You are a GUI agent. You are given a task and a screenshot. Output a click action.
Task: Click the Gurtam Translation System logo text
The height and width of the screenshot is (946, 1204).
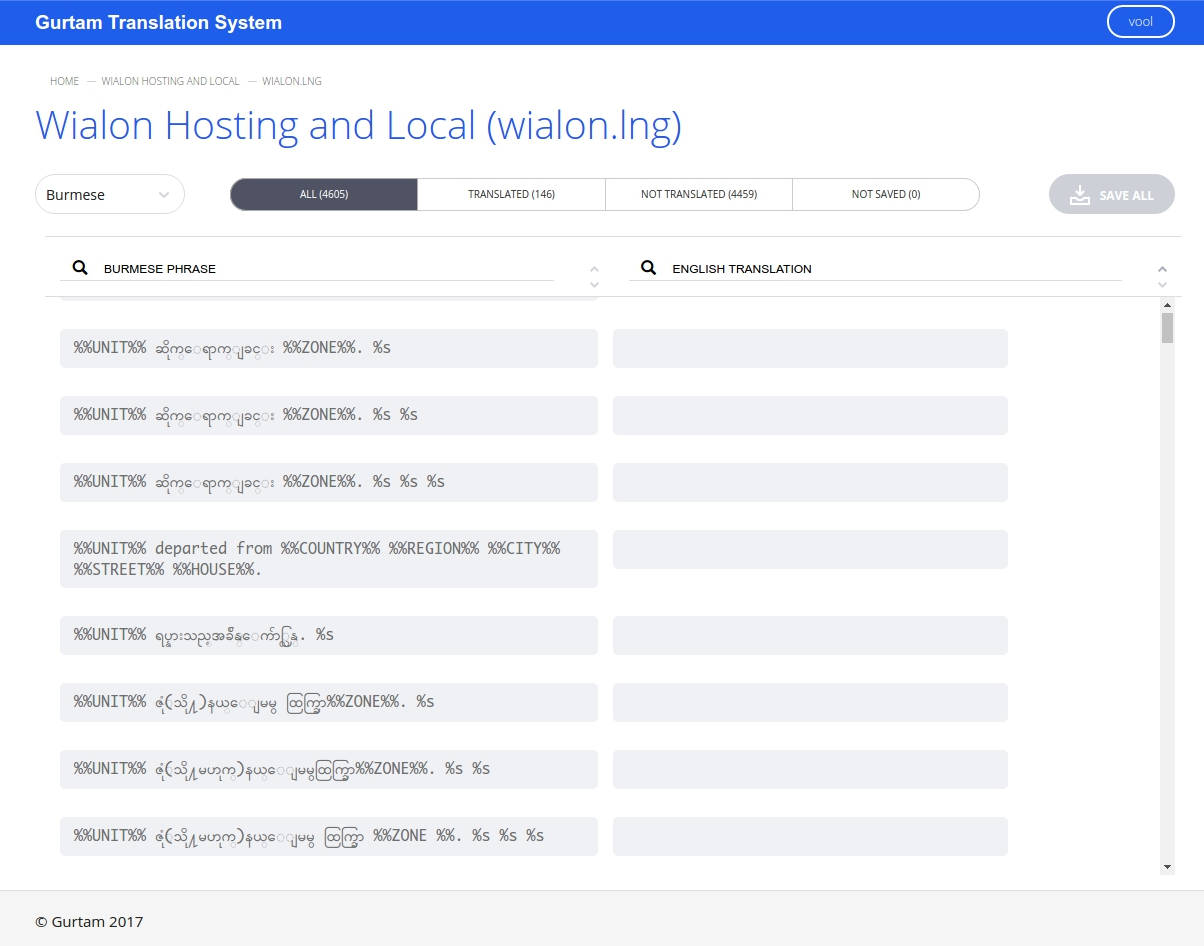tap(158, 21)
